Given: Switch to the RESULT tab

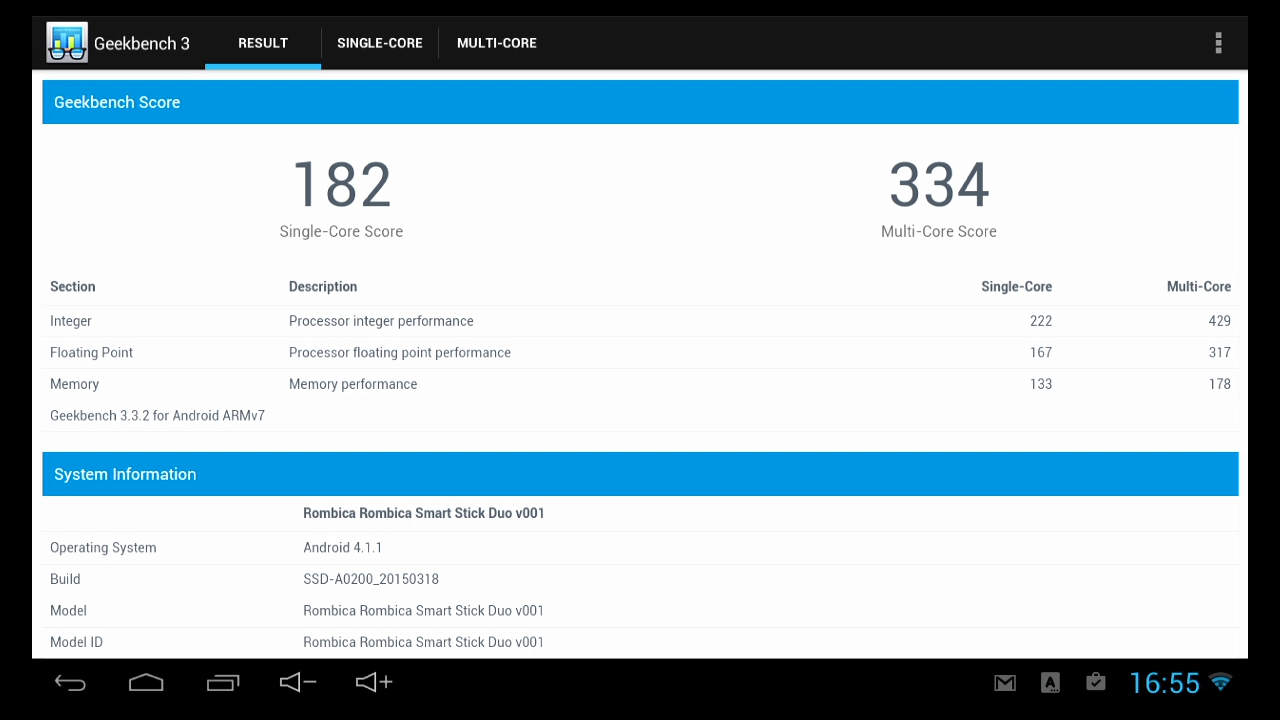Looking at the screenshot, I should point(263,43).
